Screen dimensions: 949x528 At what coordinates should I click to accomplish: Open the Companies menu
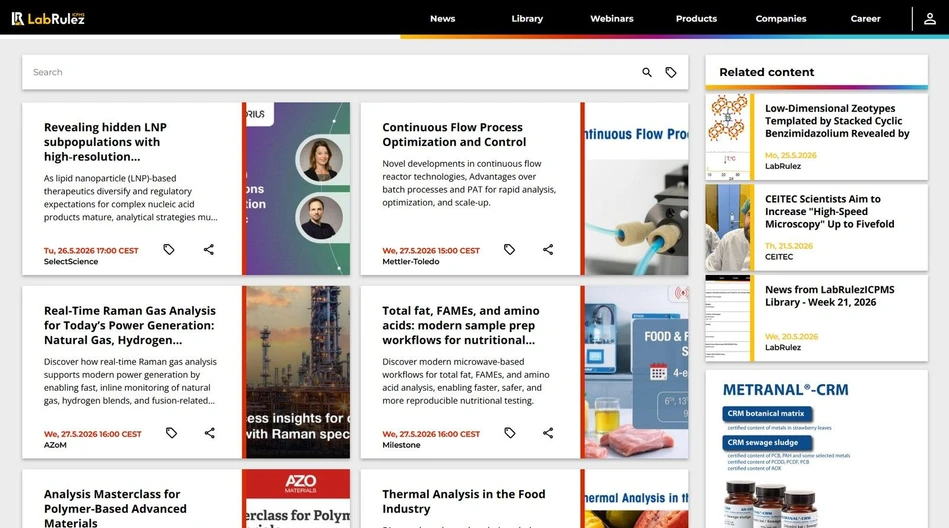781,19
